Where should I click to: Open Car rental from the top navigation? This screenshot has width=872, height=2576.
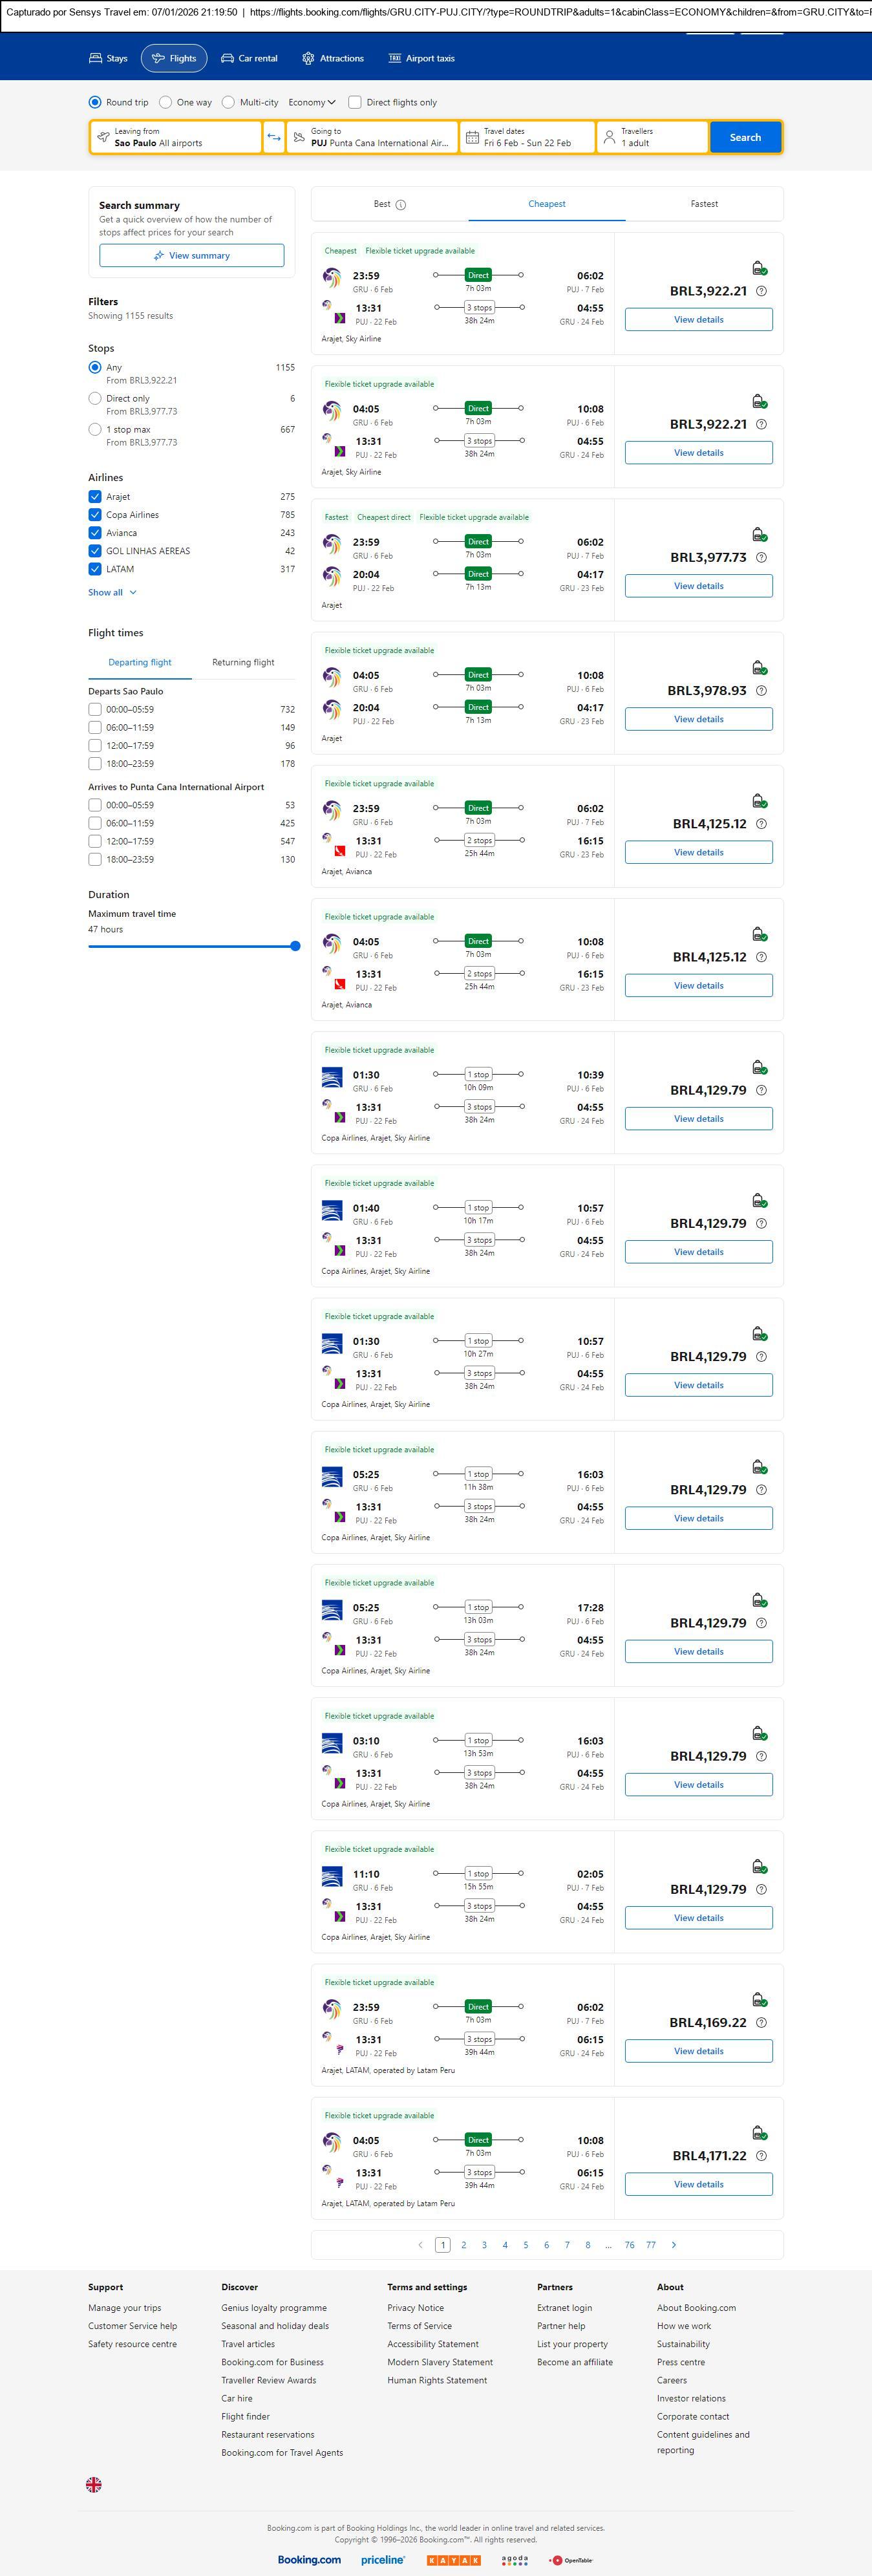(x=249, y=59)
